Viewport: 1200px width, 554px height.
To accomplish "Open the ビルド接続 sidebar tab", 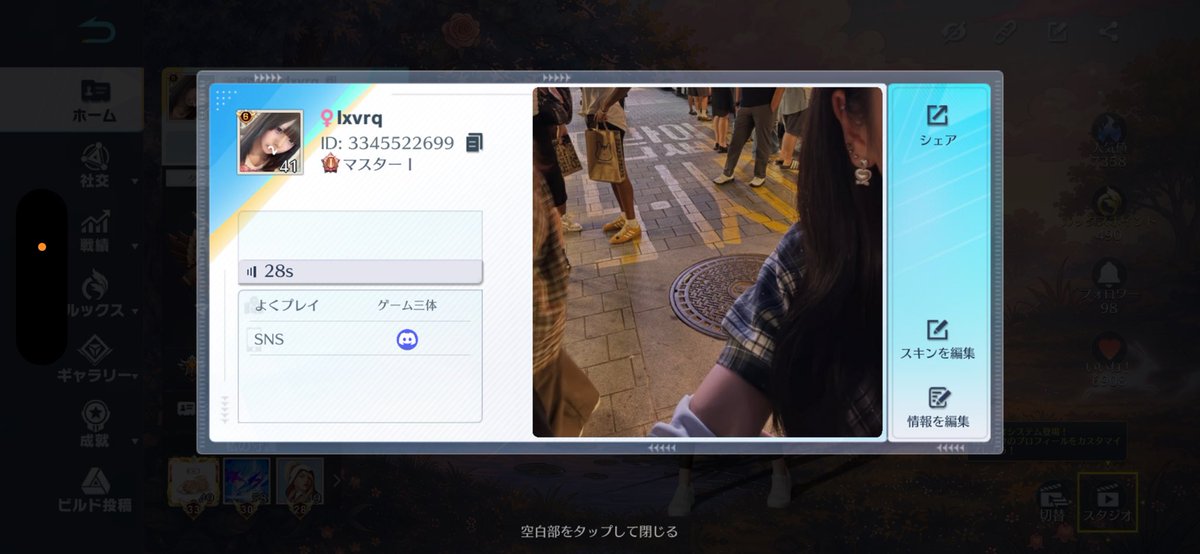I will coord(94,490).
